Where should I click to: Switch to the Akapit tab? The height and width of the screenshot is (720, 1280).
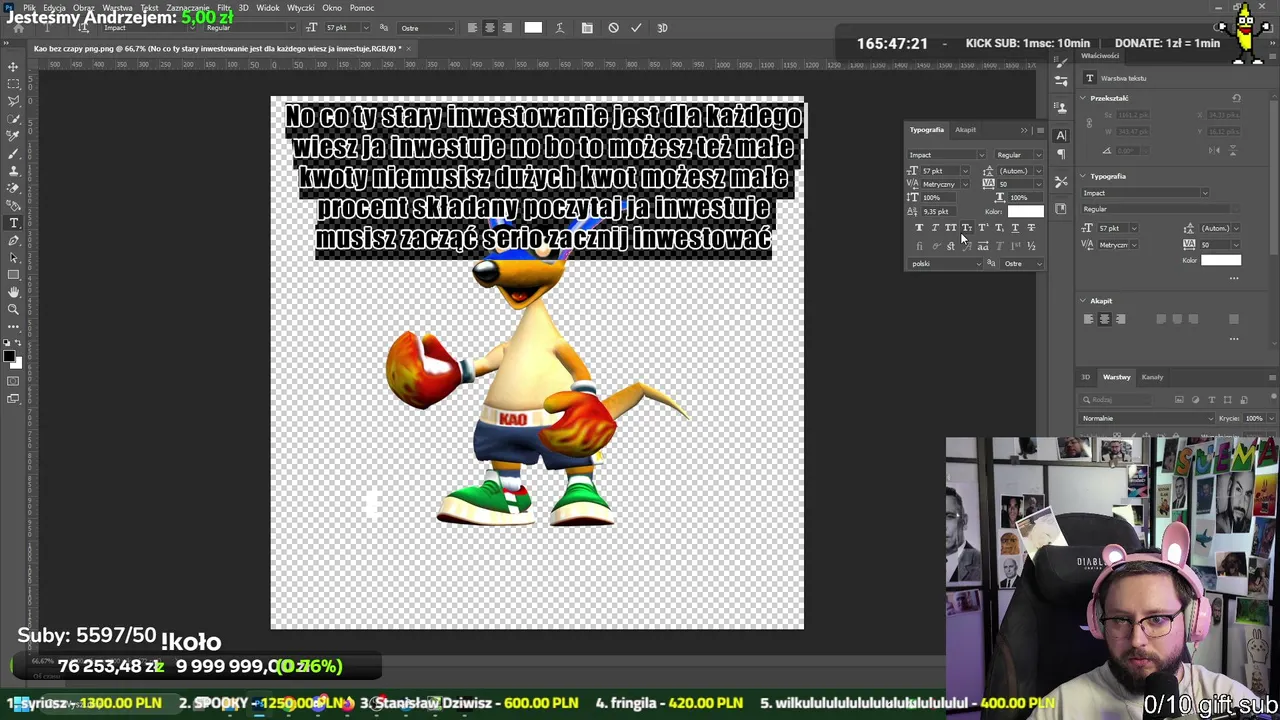point(965,130)
